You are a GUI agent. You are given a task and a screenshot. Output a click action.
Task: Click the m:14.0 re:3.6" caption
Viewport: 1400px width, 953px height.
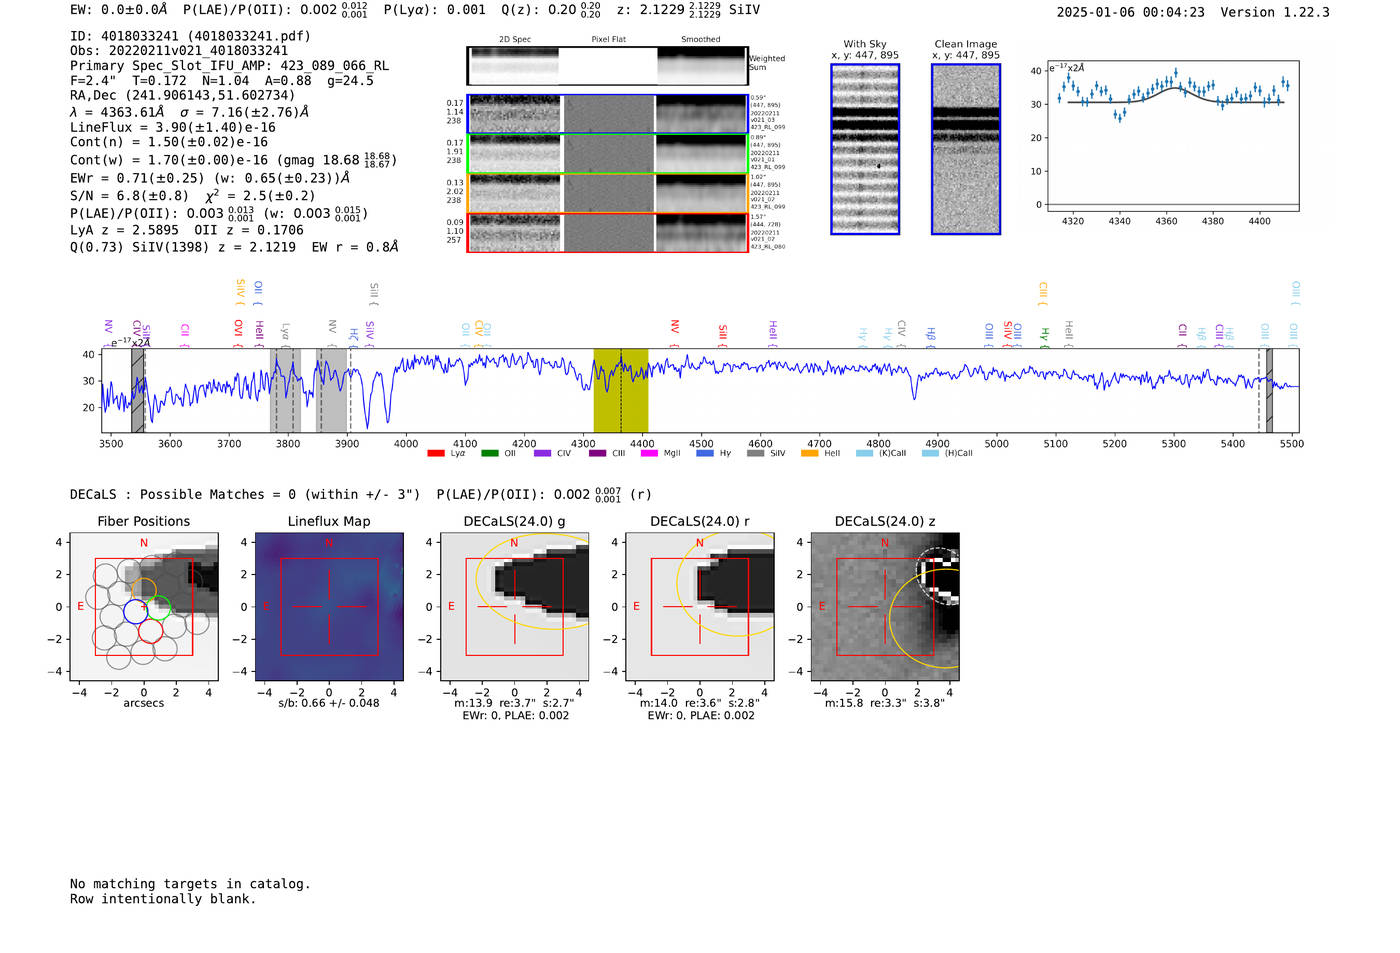coord(700,703)
